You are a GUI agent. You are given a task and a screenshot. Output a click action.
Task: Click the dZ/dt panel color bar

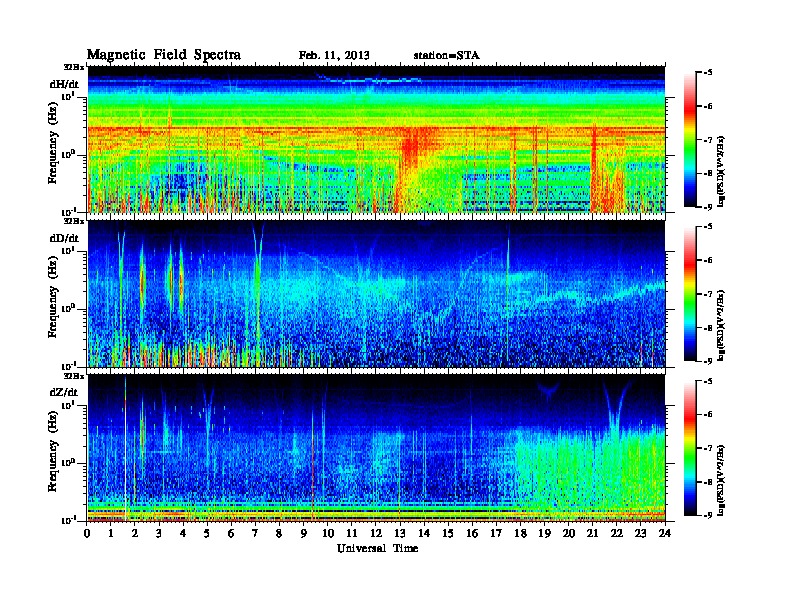pos(690,447)
